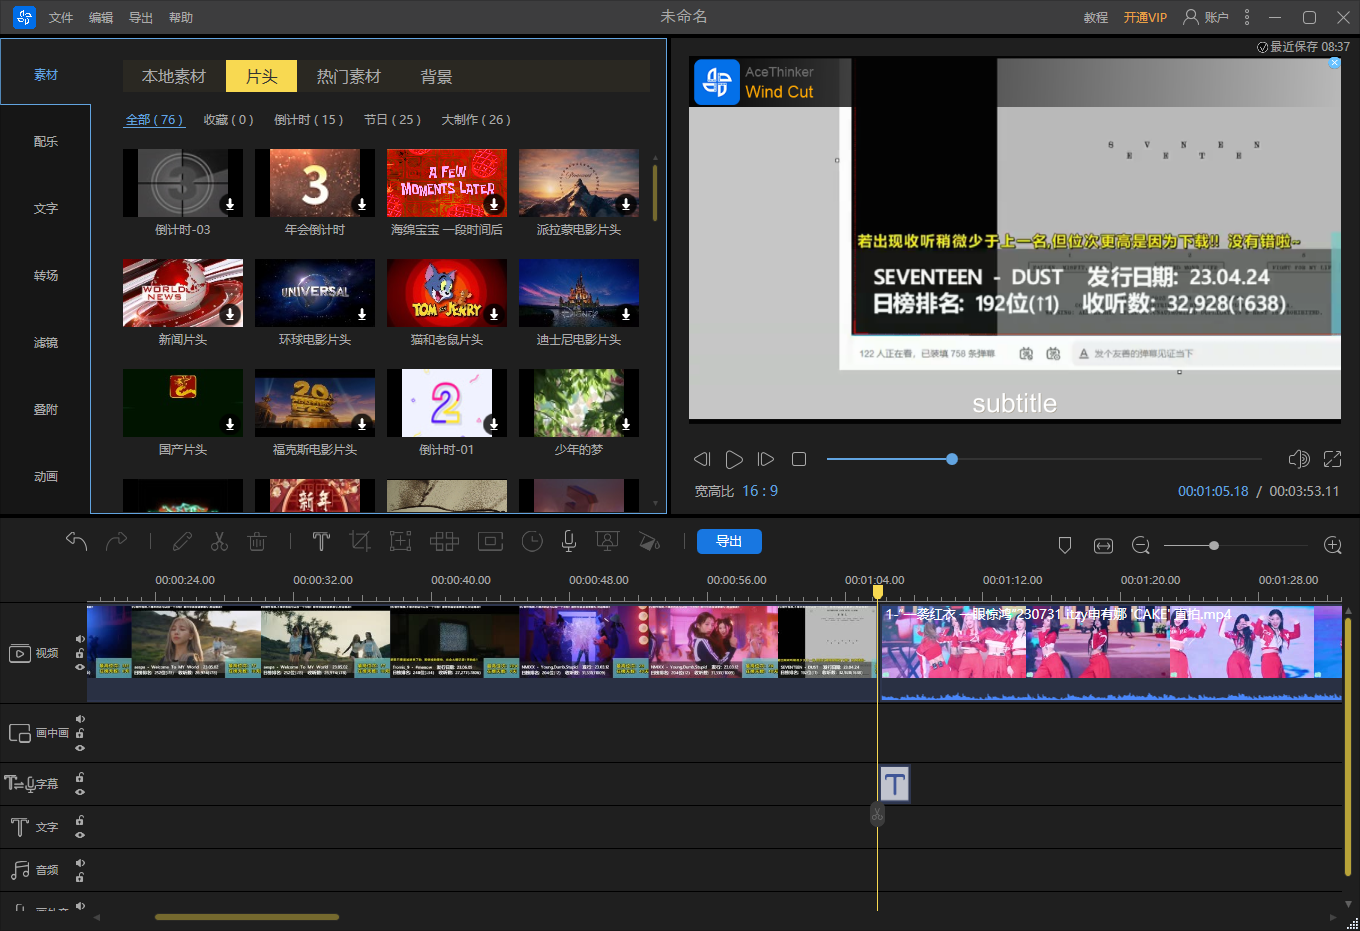Open the 编辑 menu
The width and height of the screenshot is (1360, 931).
coord(101,18)
